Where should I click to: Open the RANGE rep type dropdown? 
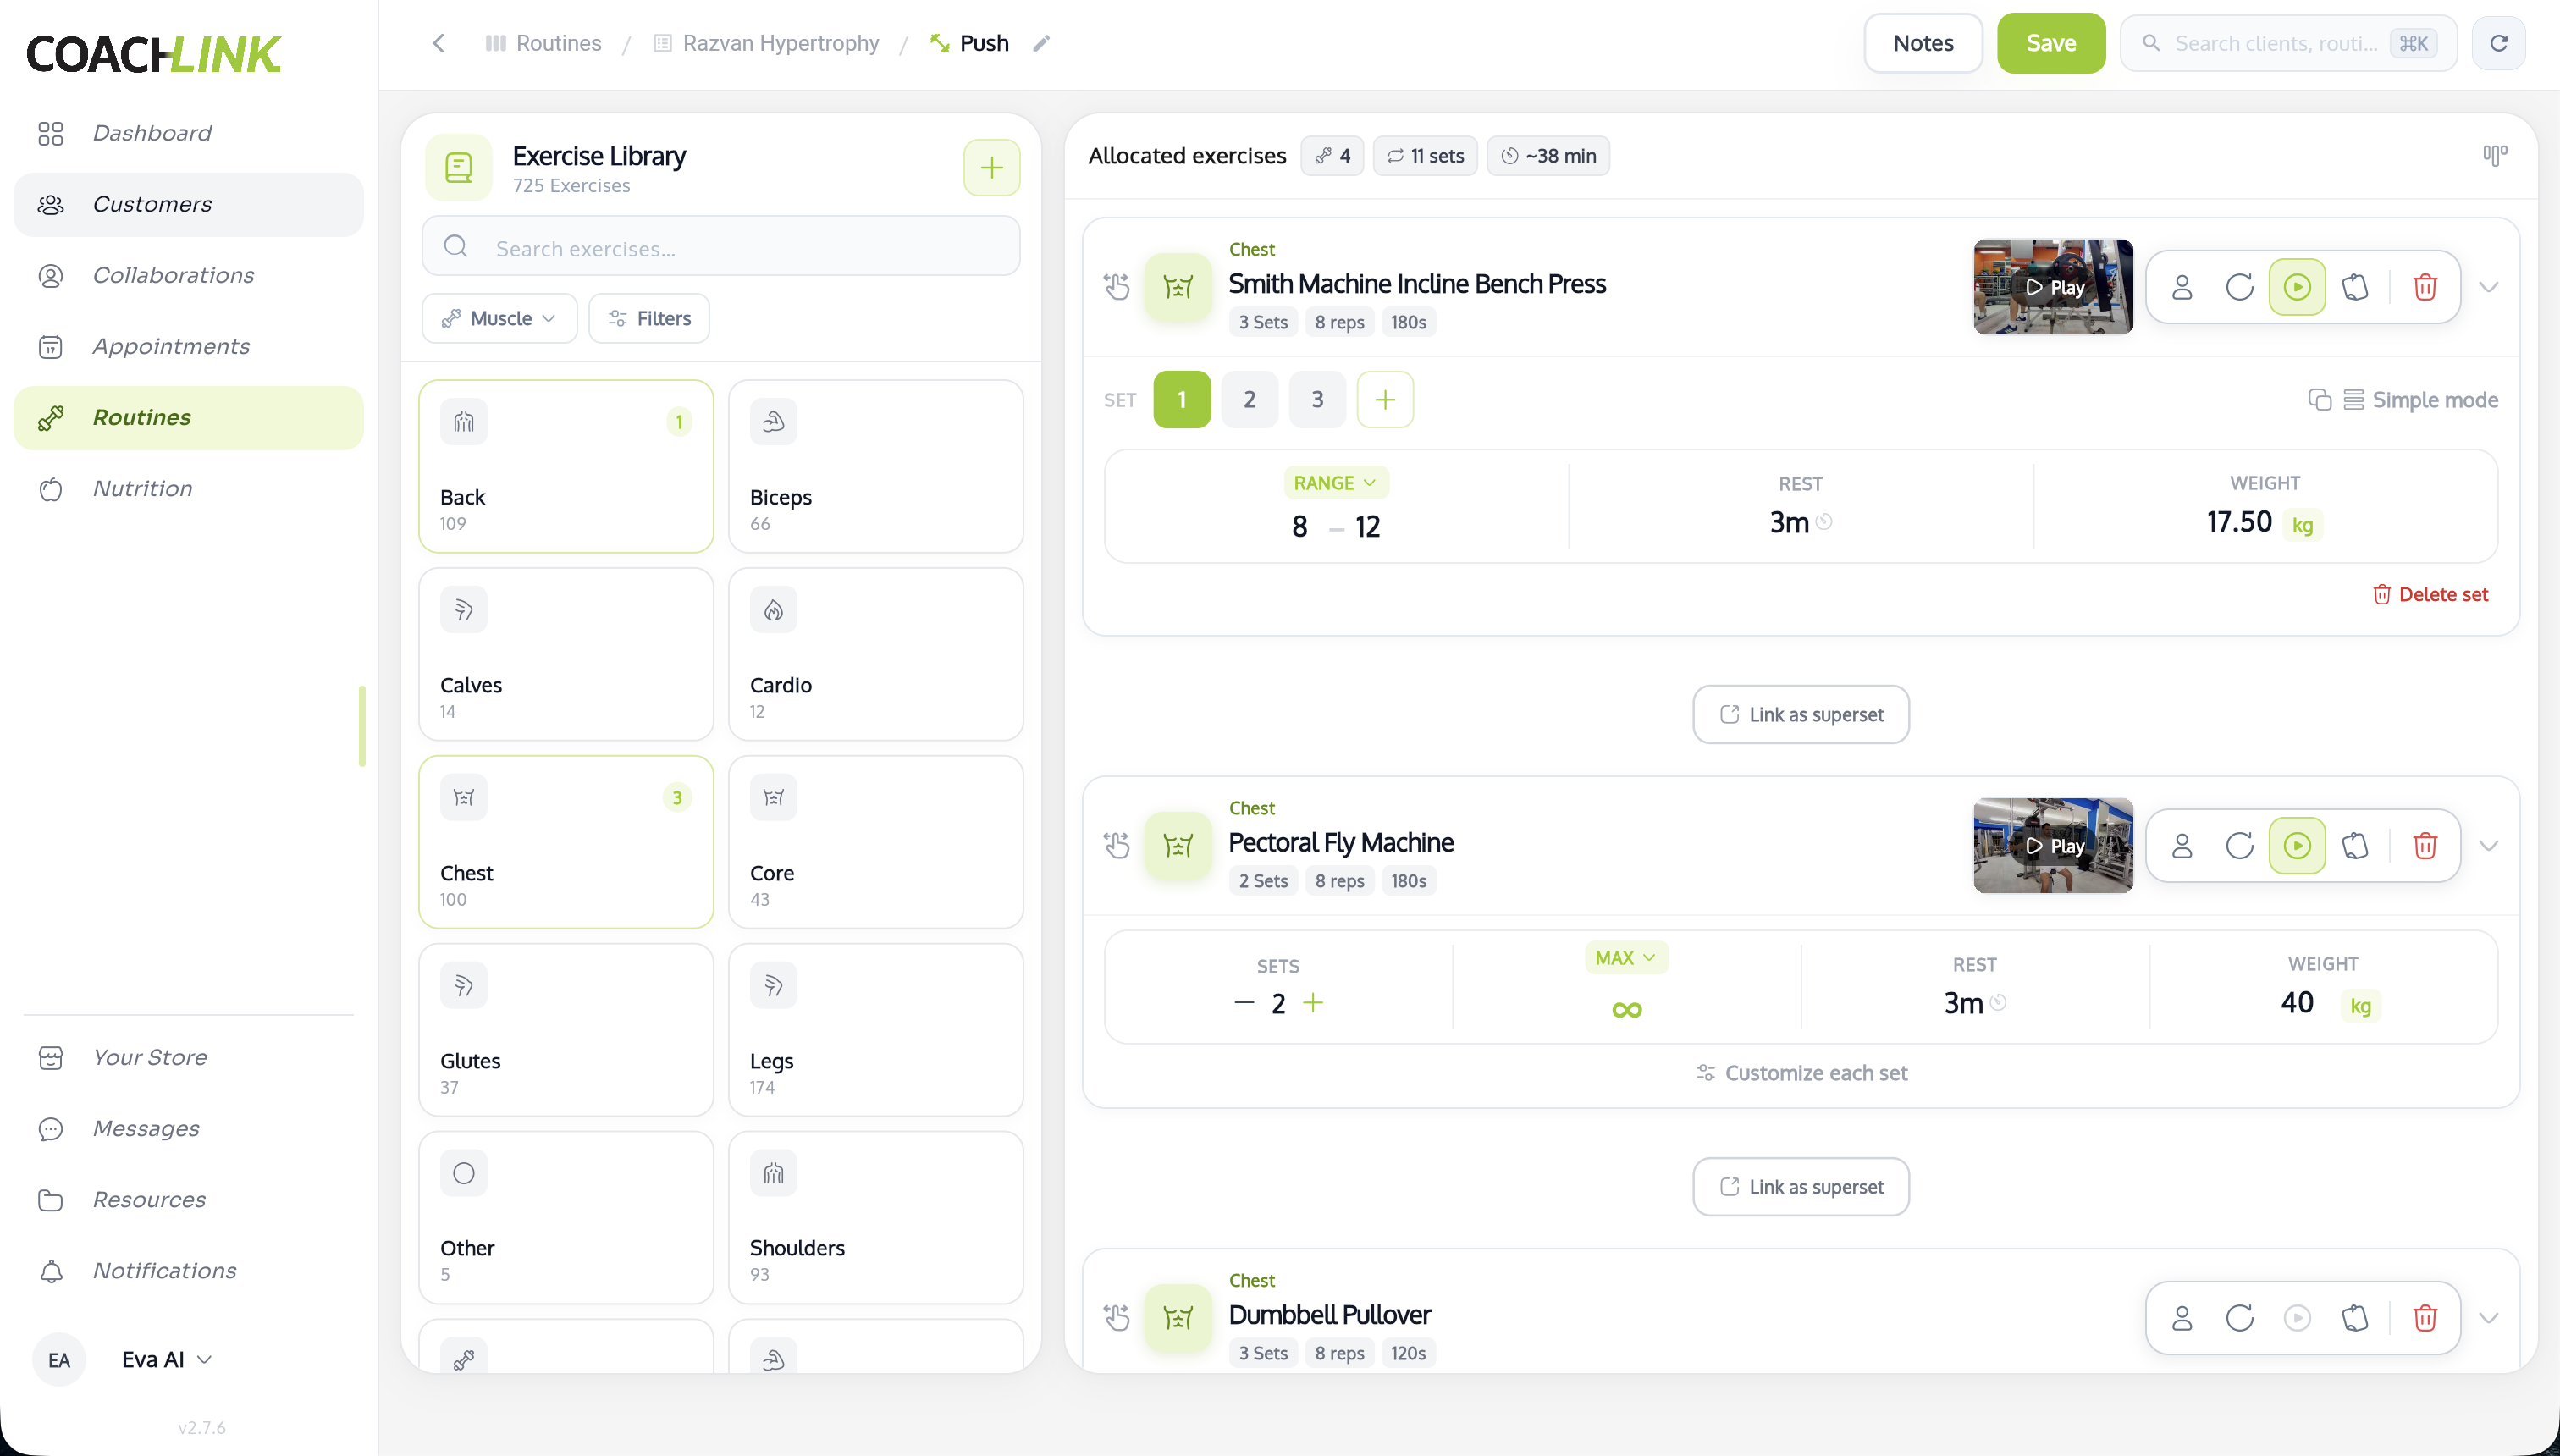[1335, 483]
